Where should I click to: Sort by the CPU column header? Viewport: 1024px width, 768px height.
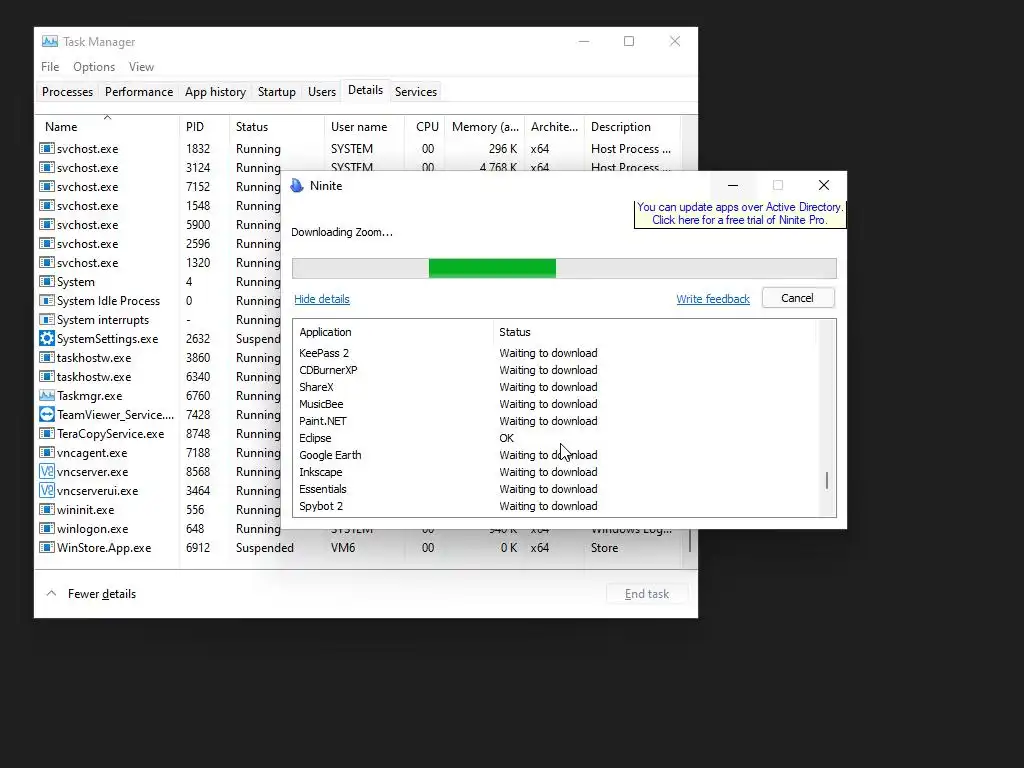[425, 127]
